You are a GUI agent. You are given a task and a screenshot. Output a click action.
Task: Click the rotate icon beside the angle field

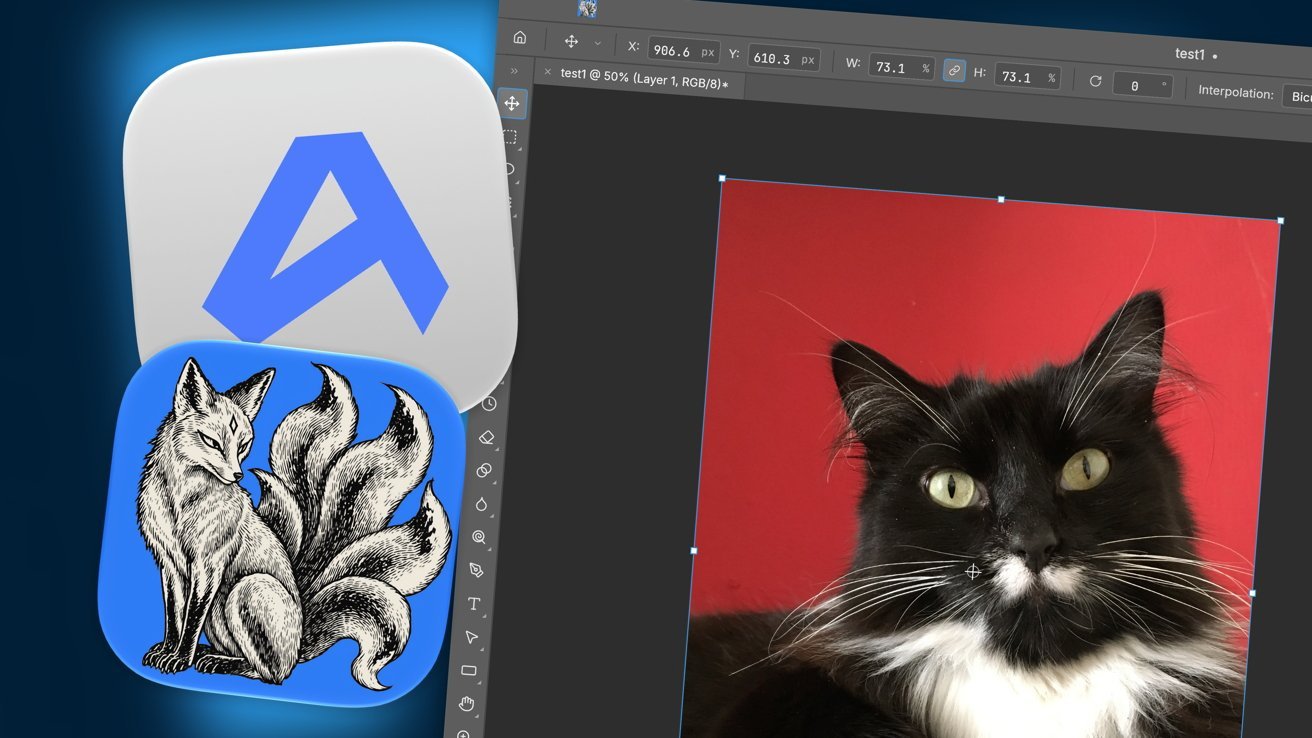coord(1095,81)
